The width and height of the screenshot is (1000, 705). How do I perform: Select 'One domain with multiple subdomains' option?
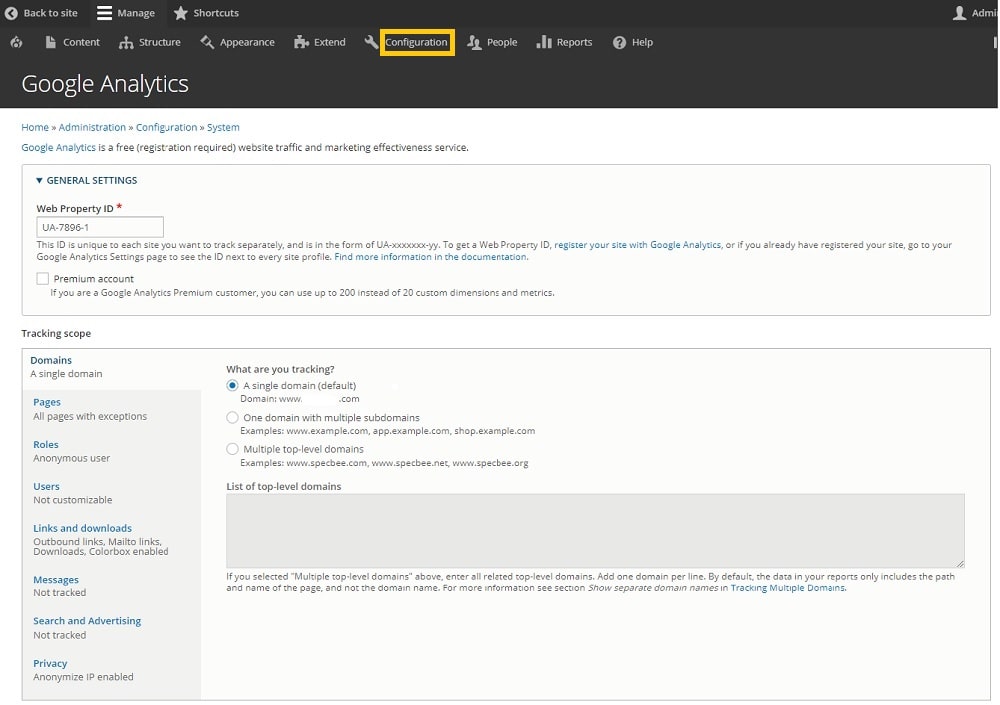point(233,417)
